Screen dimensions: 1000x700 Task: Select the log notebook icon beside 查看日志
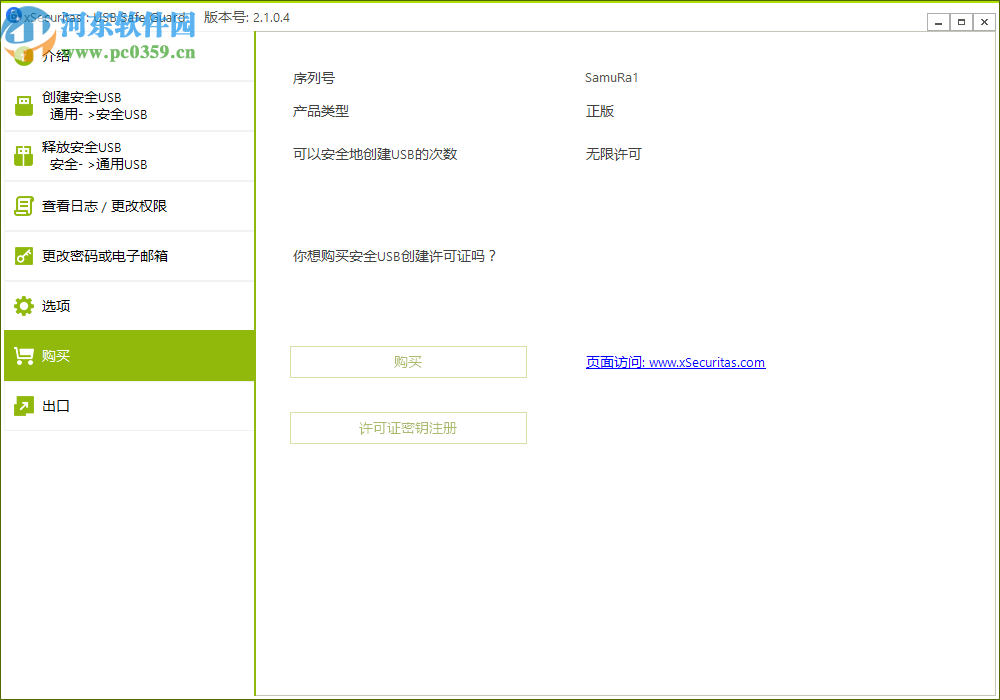coord(23,205)
